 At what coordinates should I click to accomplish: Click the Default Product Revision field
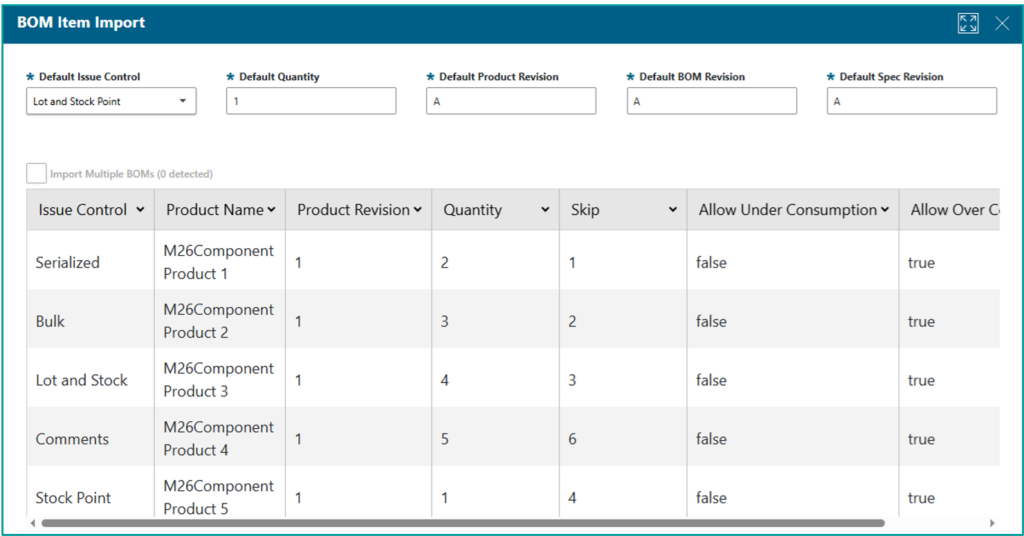coord(510,101)
